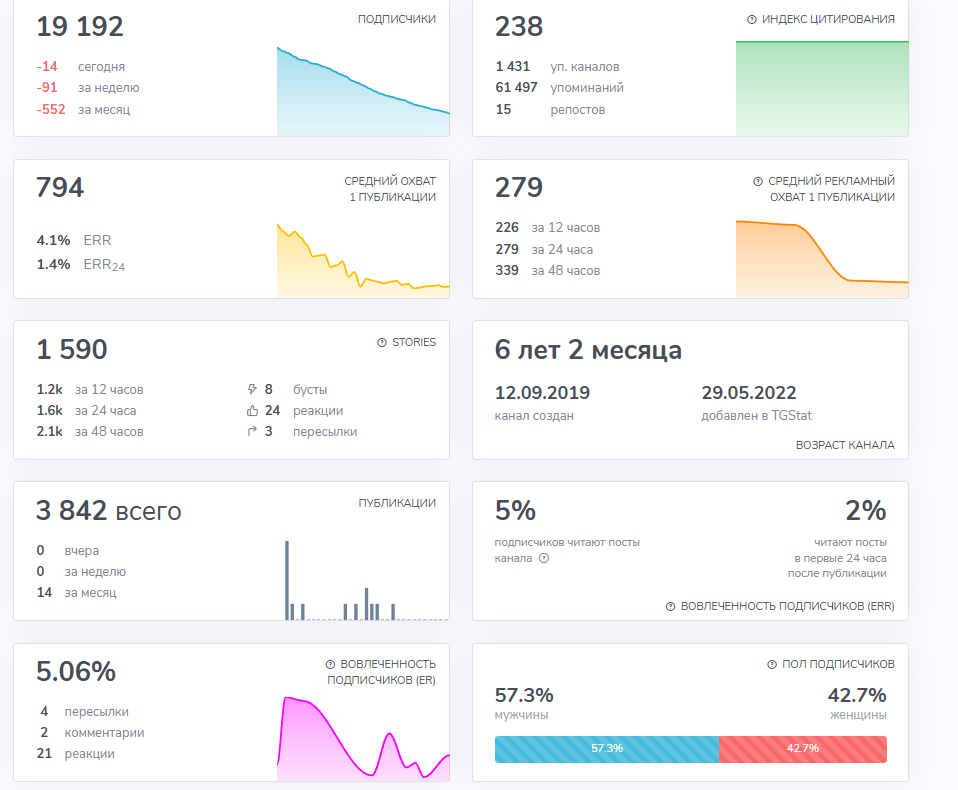Click help icon beside ВОВЛЕЧЕННОСТЬ ПОДПИСЧИКОВ (ERR)
Image resolution: width=958 pixels, height=790 pixels.
670,606
